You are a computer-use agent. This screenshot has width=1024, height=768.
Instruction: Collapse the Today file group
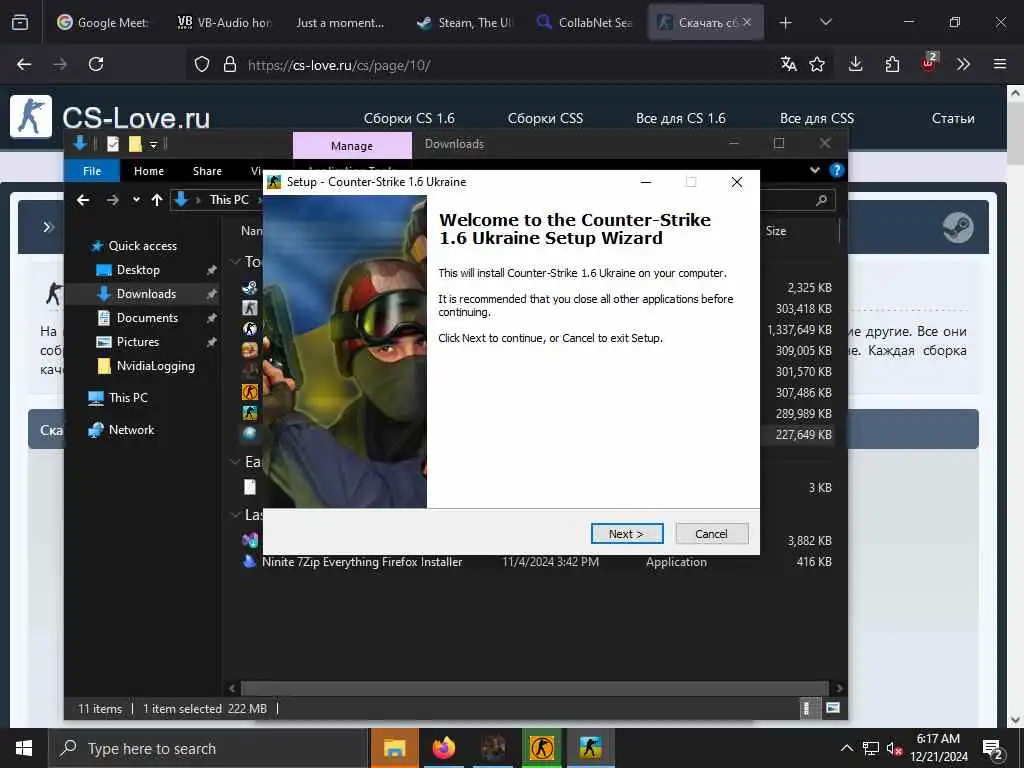pyautogui.click(x=235, y=262)
